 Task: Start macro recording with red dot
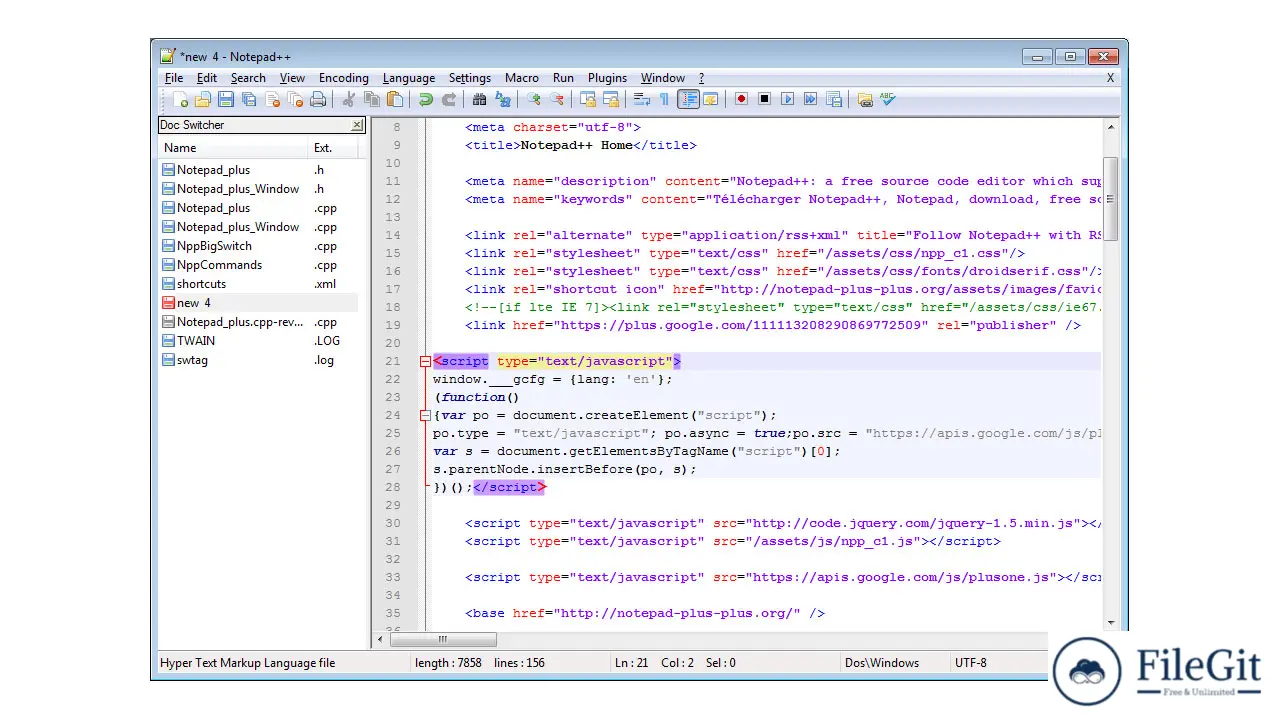coord(742,99)
